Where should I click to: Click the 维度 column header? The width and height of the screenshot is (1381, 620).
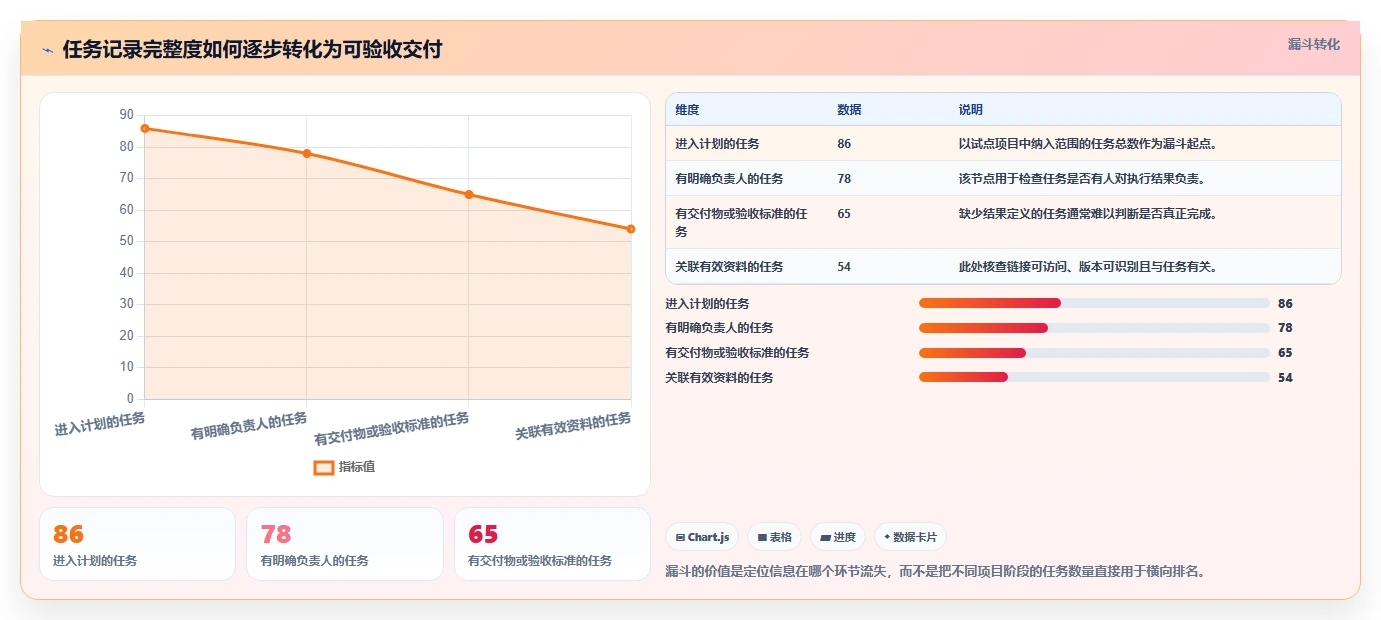pyautogui.click(x=687, y=110)
